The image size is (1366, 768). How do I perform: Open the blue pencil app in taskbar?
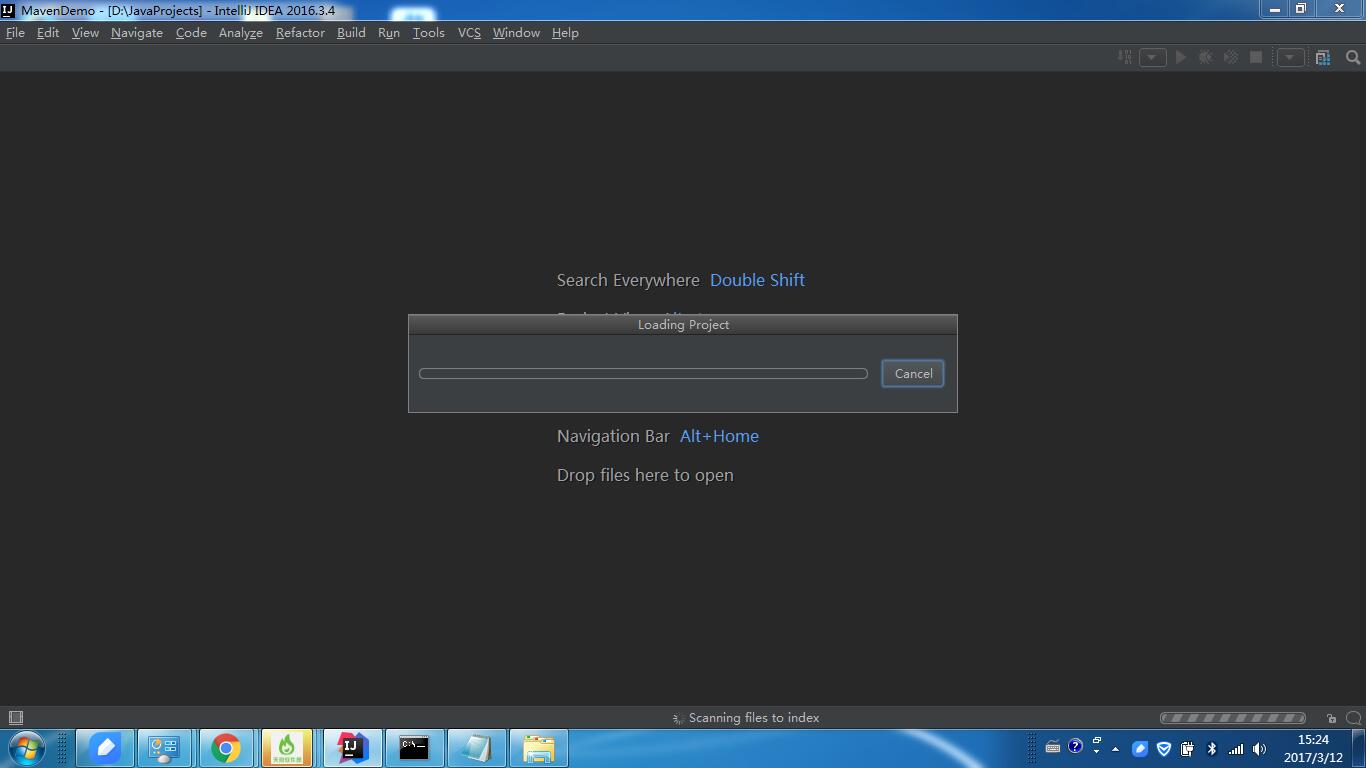105,748
